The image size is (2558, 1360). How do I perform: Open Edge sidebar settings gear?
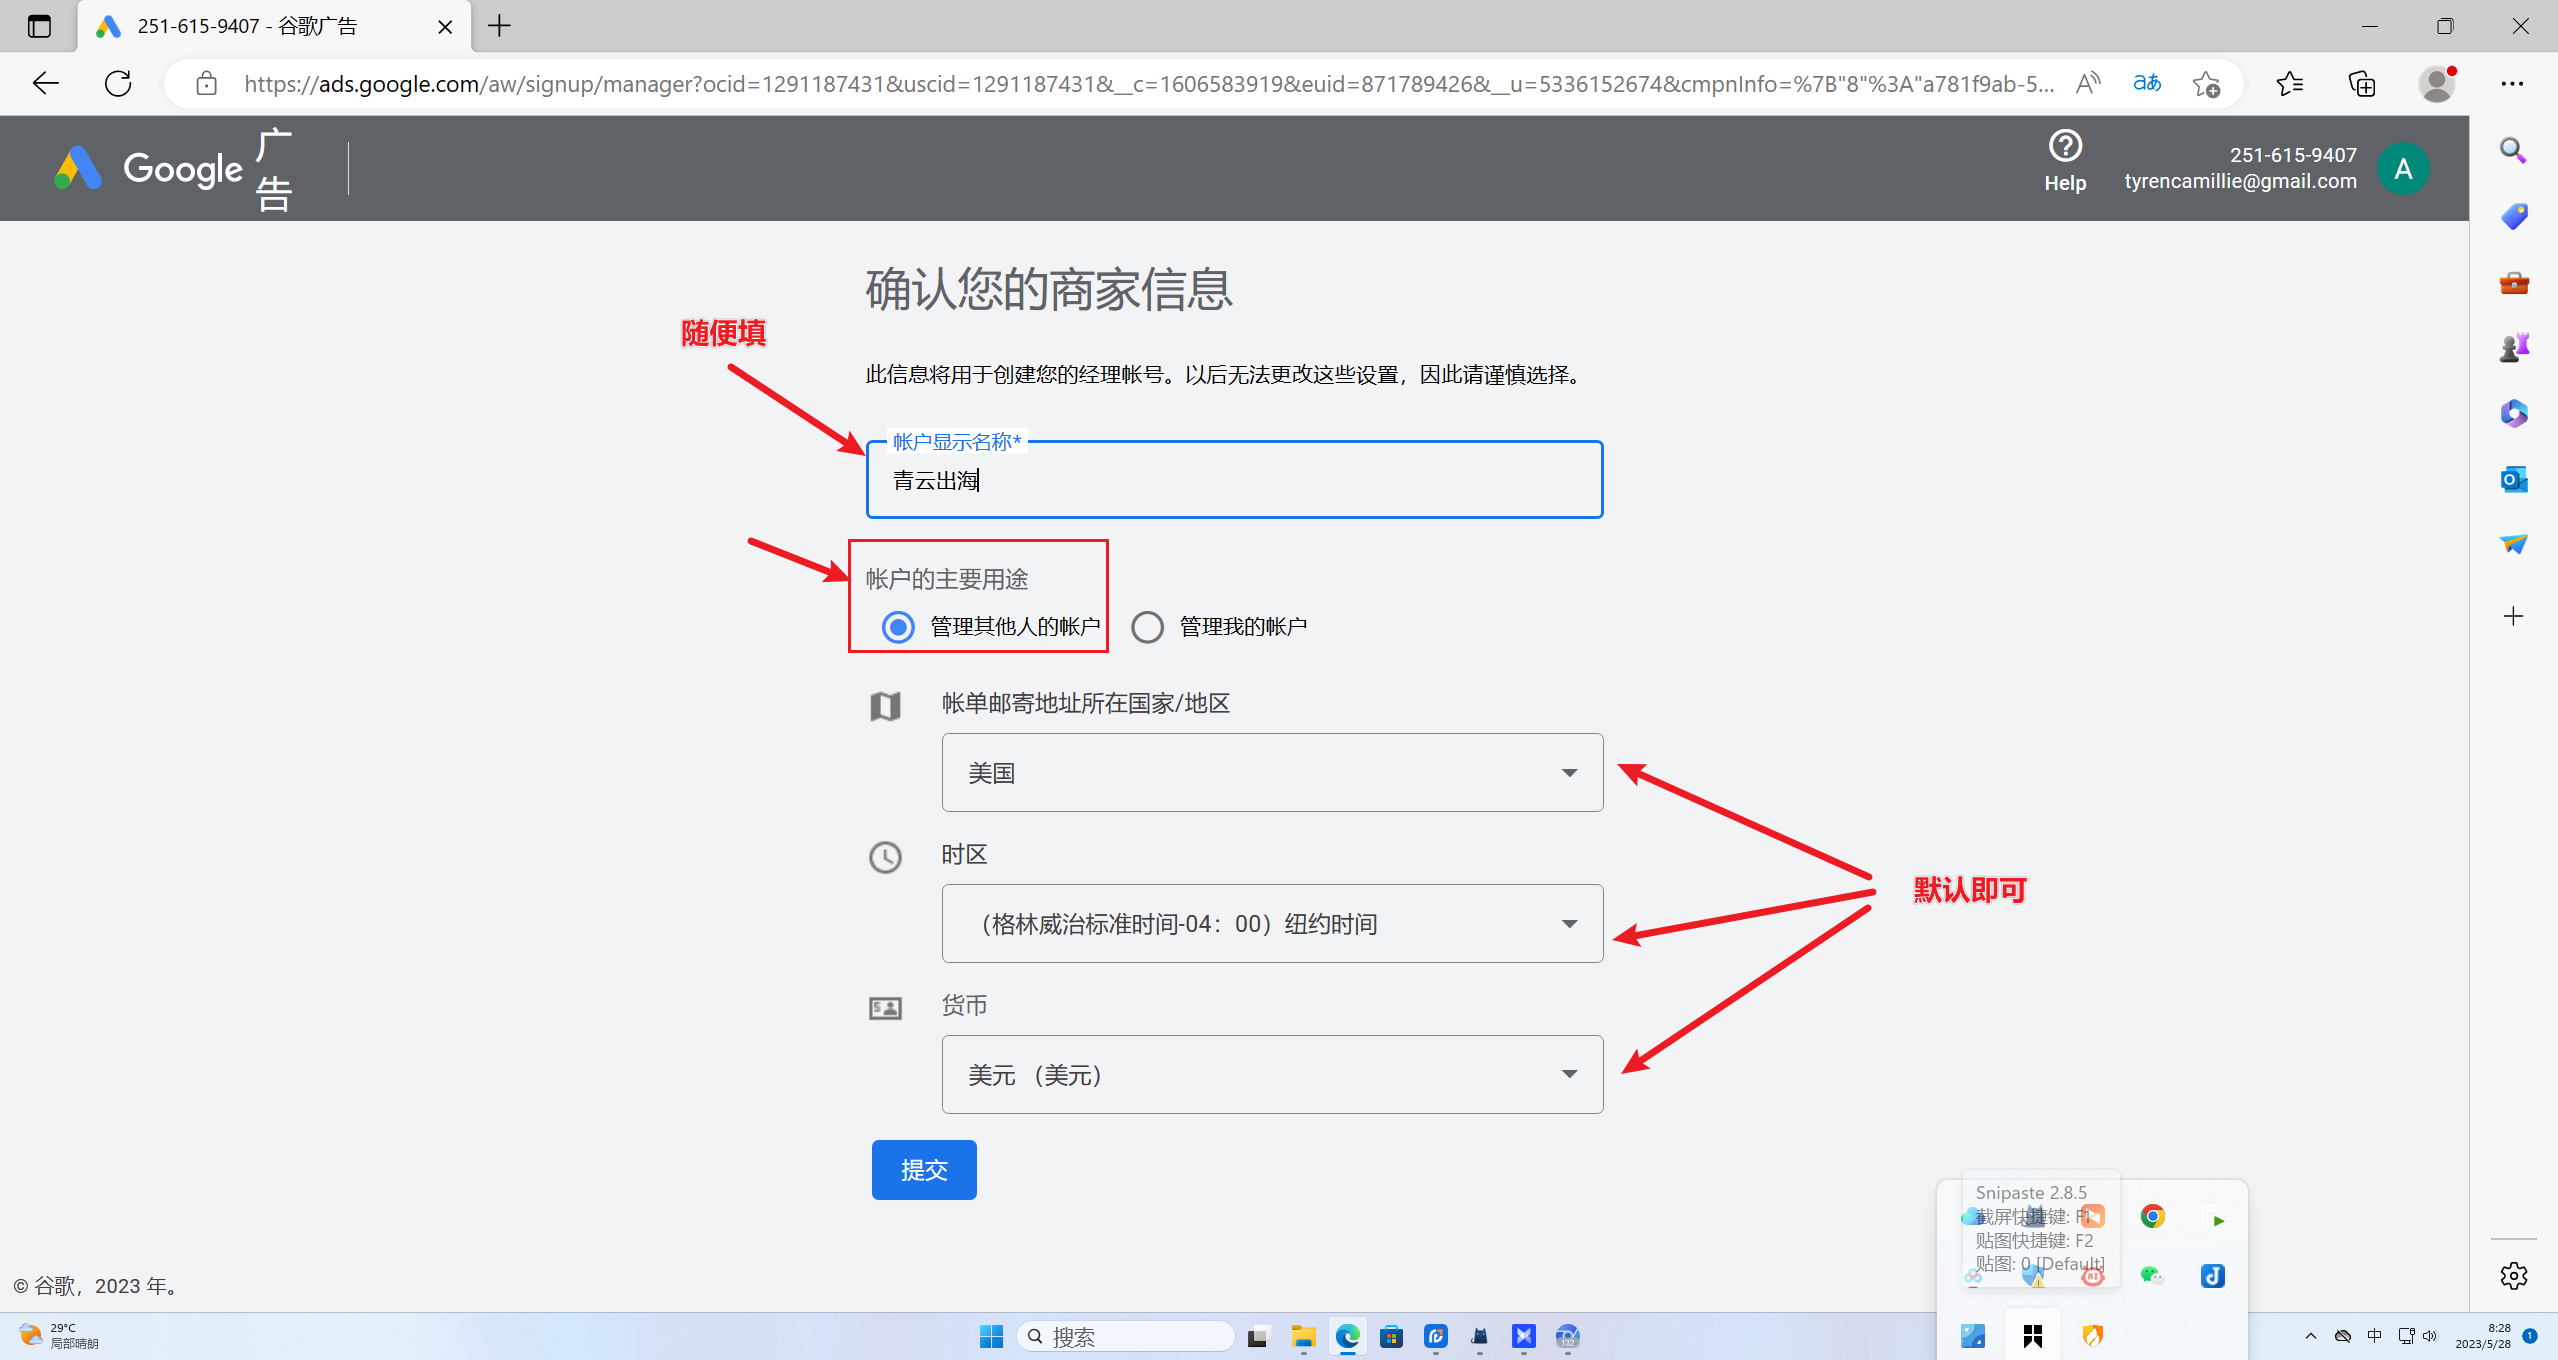coord(2513,1275)
